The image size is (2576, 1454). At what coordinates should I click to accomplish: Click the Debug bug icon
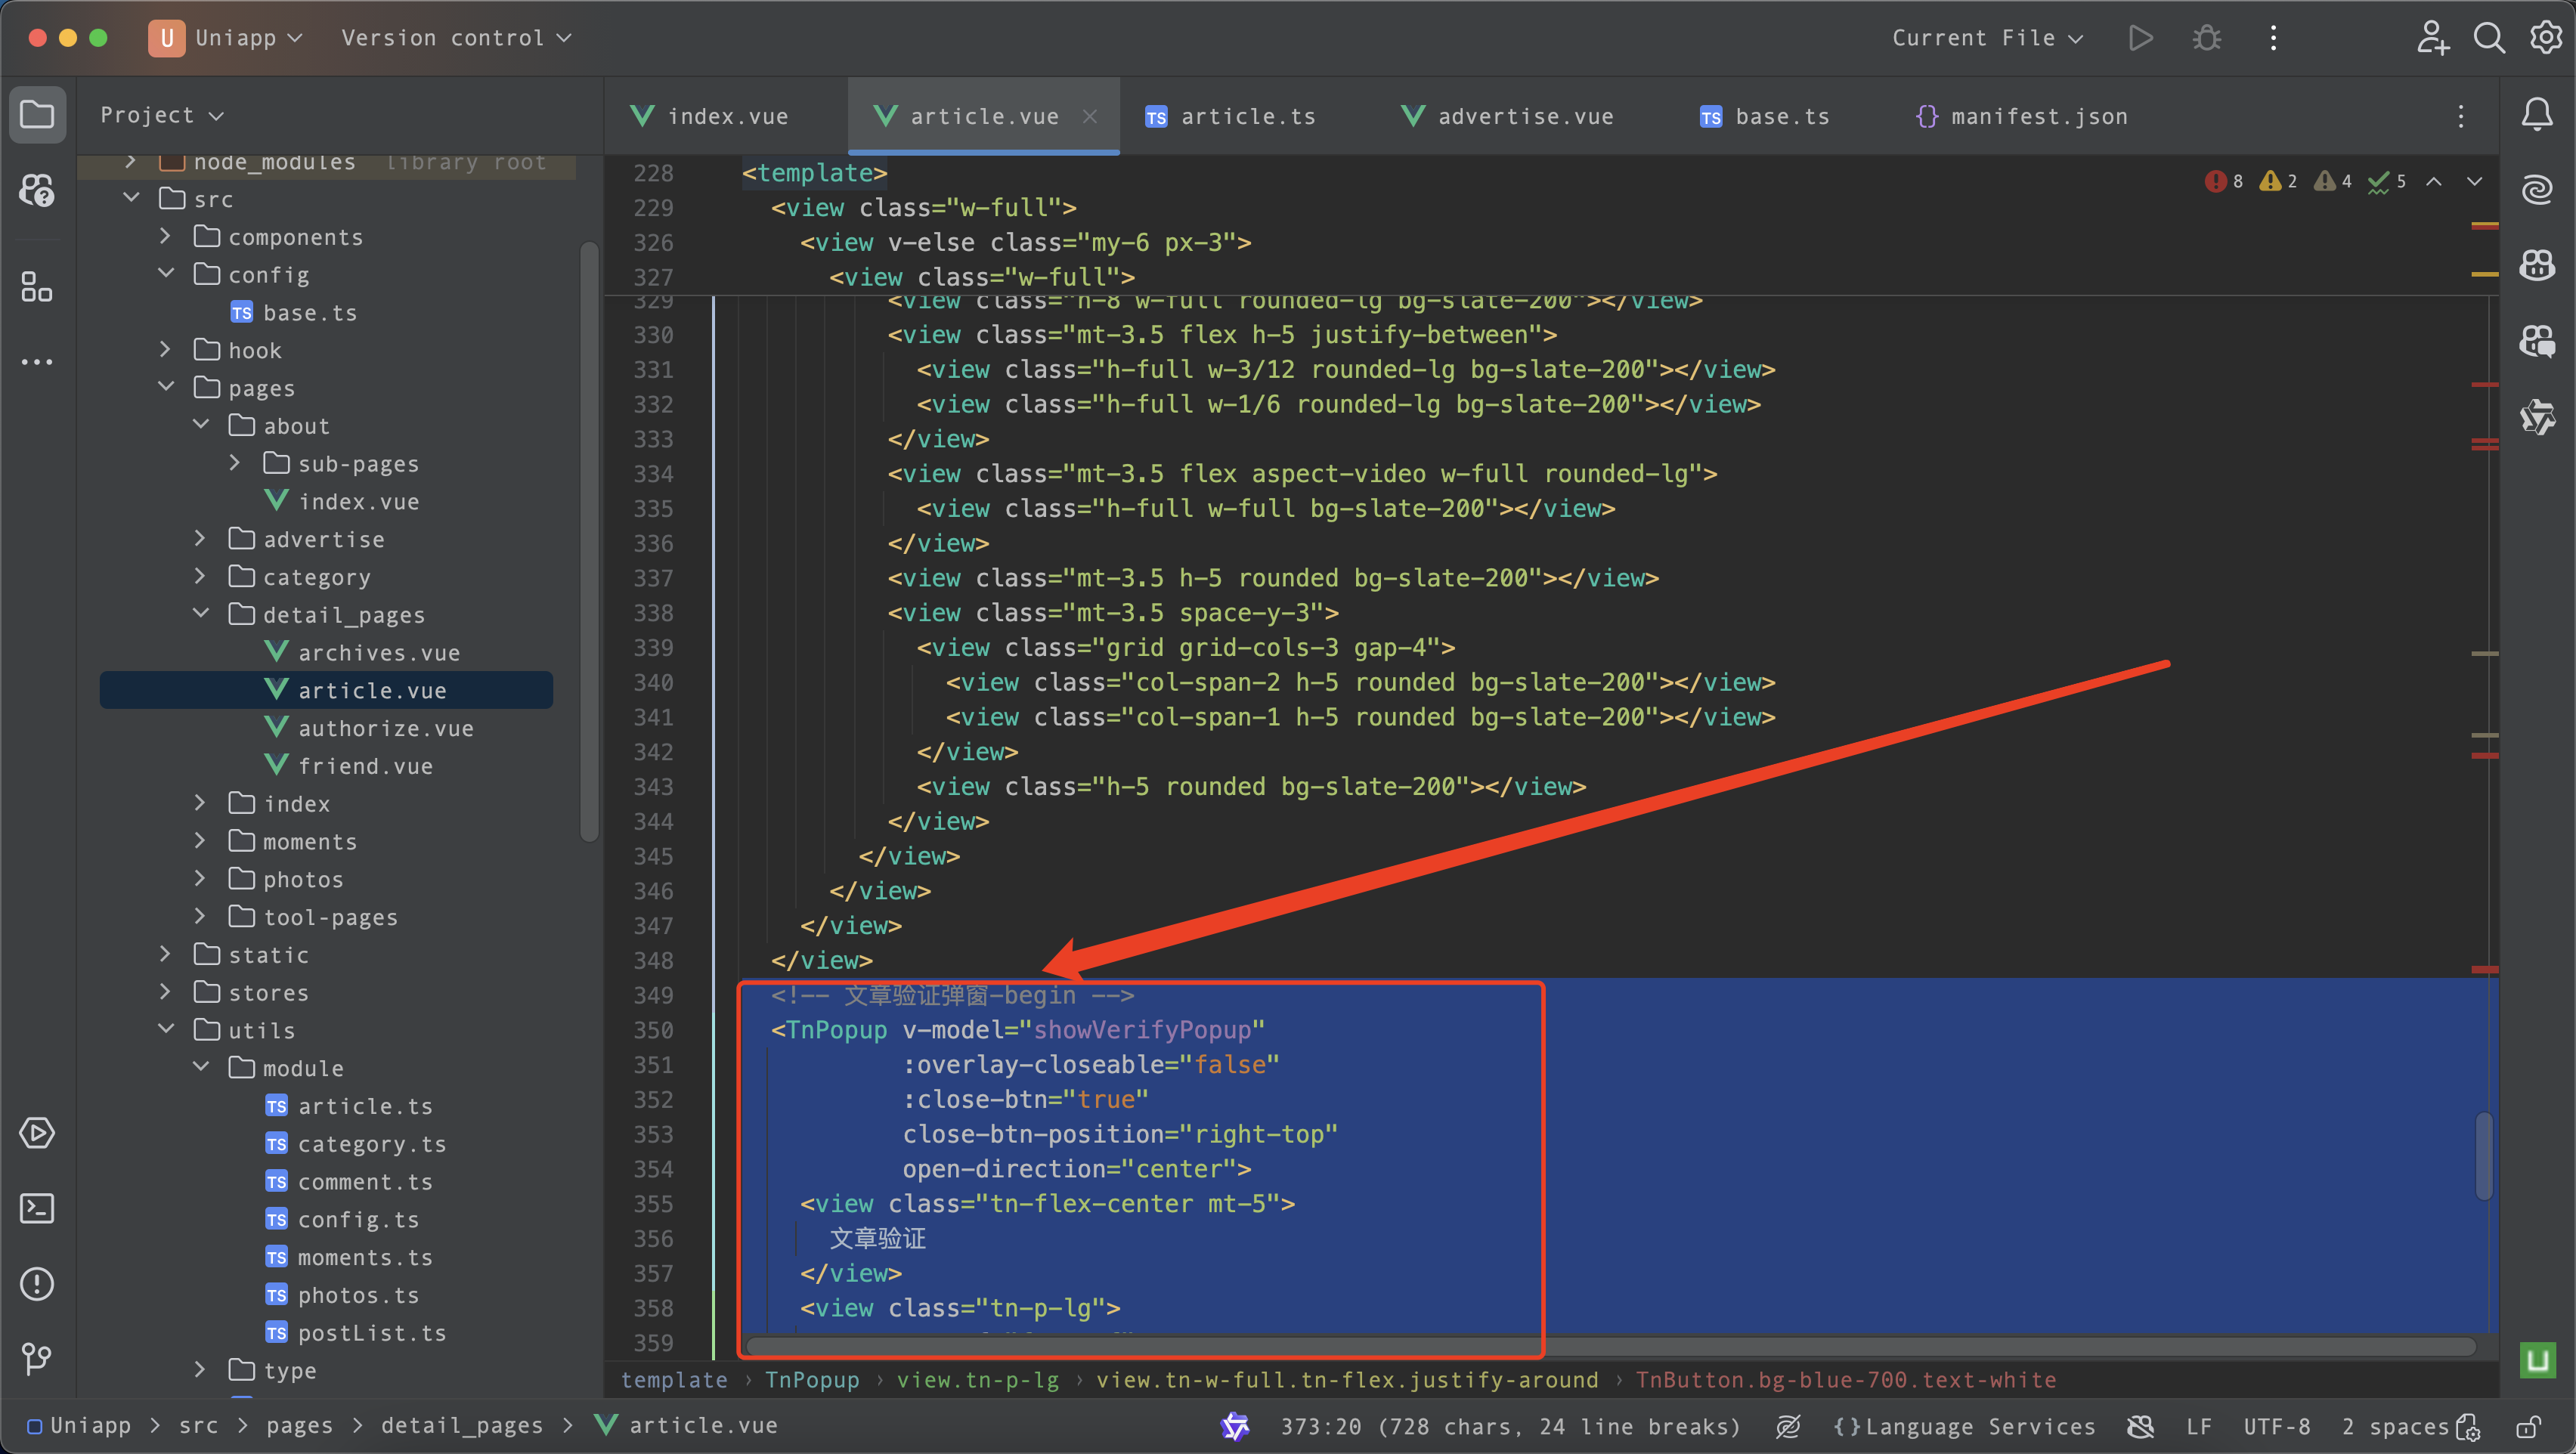[x=2206, y=38]
